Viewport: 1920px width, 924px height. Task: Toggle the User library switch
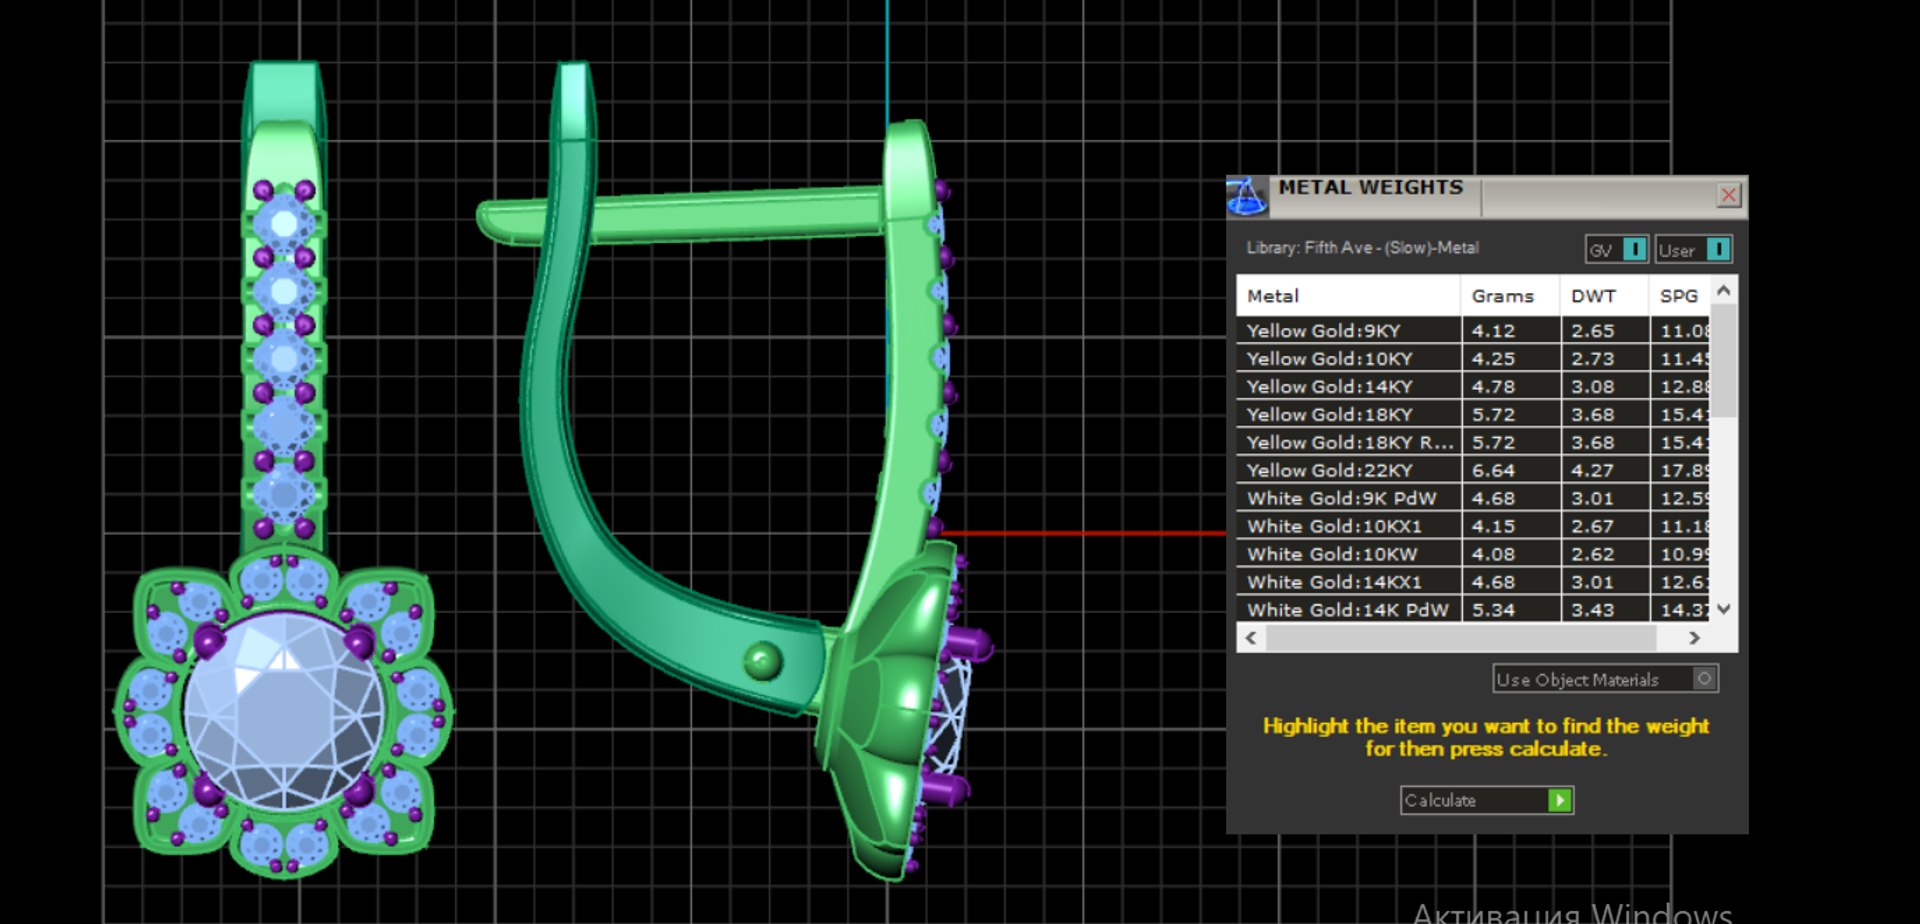click(1693, 250)
